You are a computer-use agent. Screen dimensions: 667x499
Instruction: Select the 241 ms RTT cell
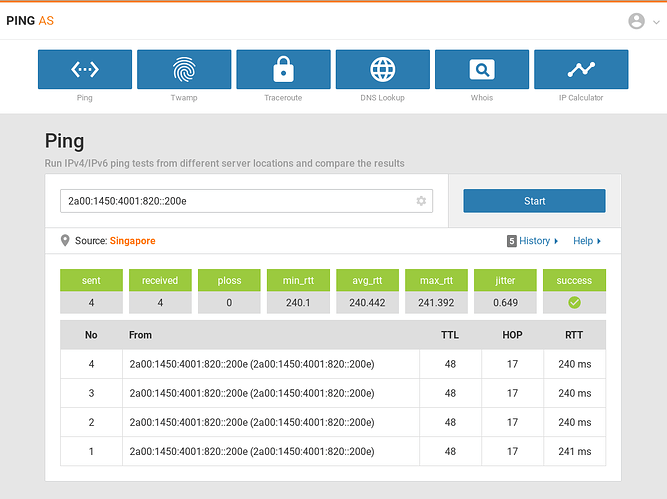coord(575,451)
